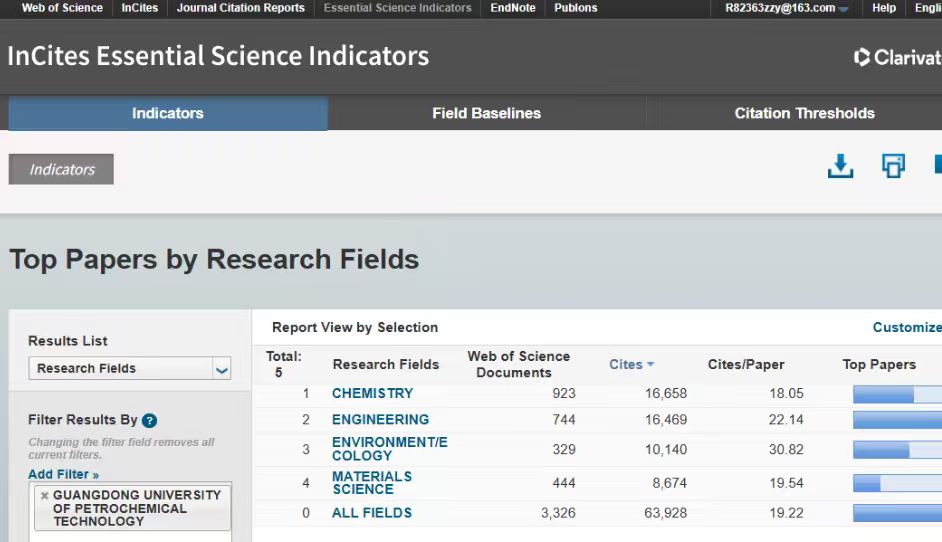Image resolution: width=942 pixels, height=542 pixels.
Task: Open EndNote in top bar
Action: coord(512,8)
